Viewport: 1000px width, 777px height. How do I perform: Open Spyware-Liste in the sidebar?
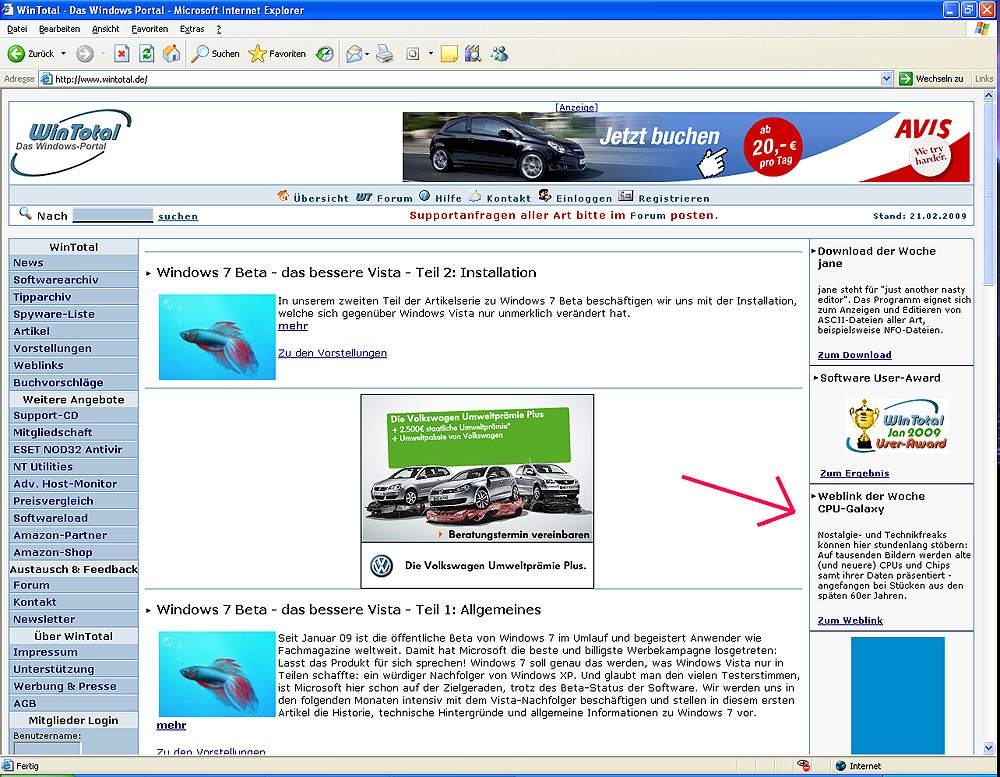pos(54,314)
